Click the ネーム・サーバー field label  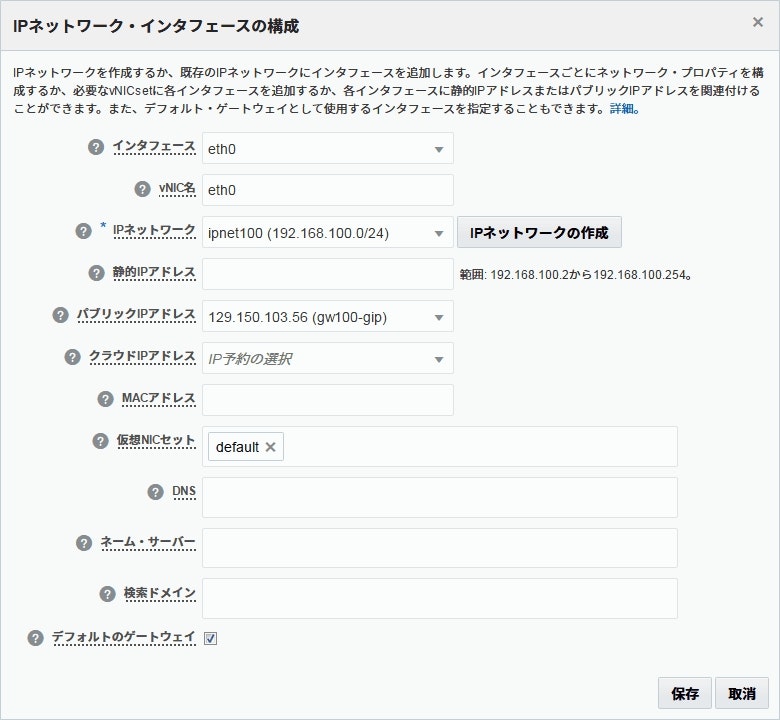(148, 542)
